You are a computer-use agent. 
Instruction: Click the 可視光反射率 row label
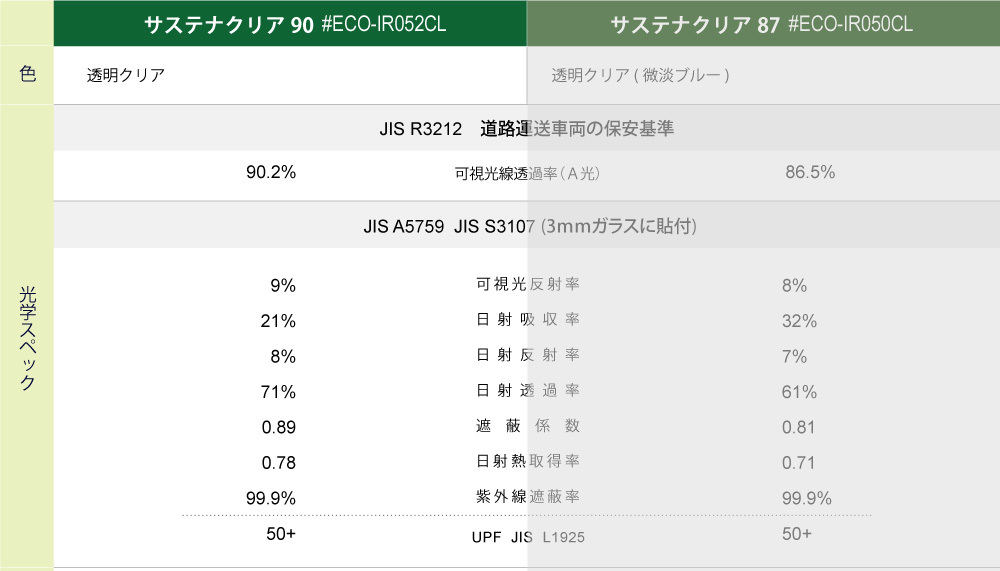pos(527,285)
